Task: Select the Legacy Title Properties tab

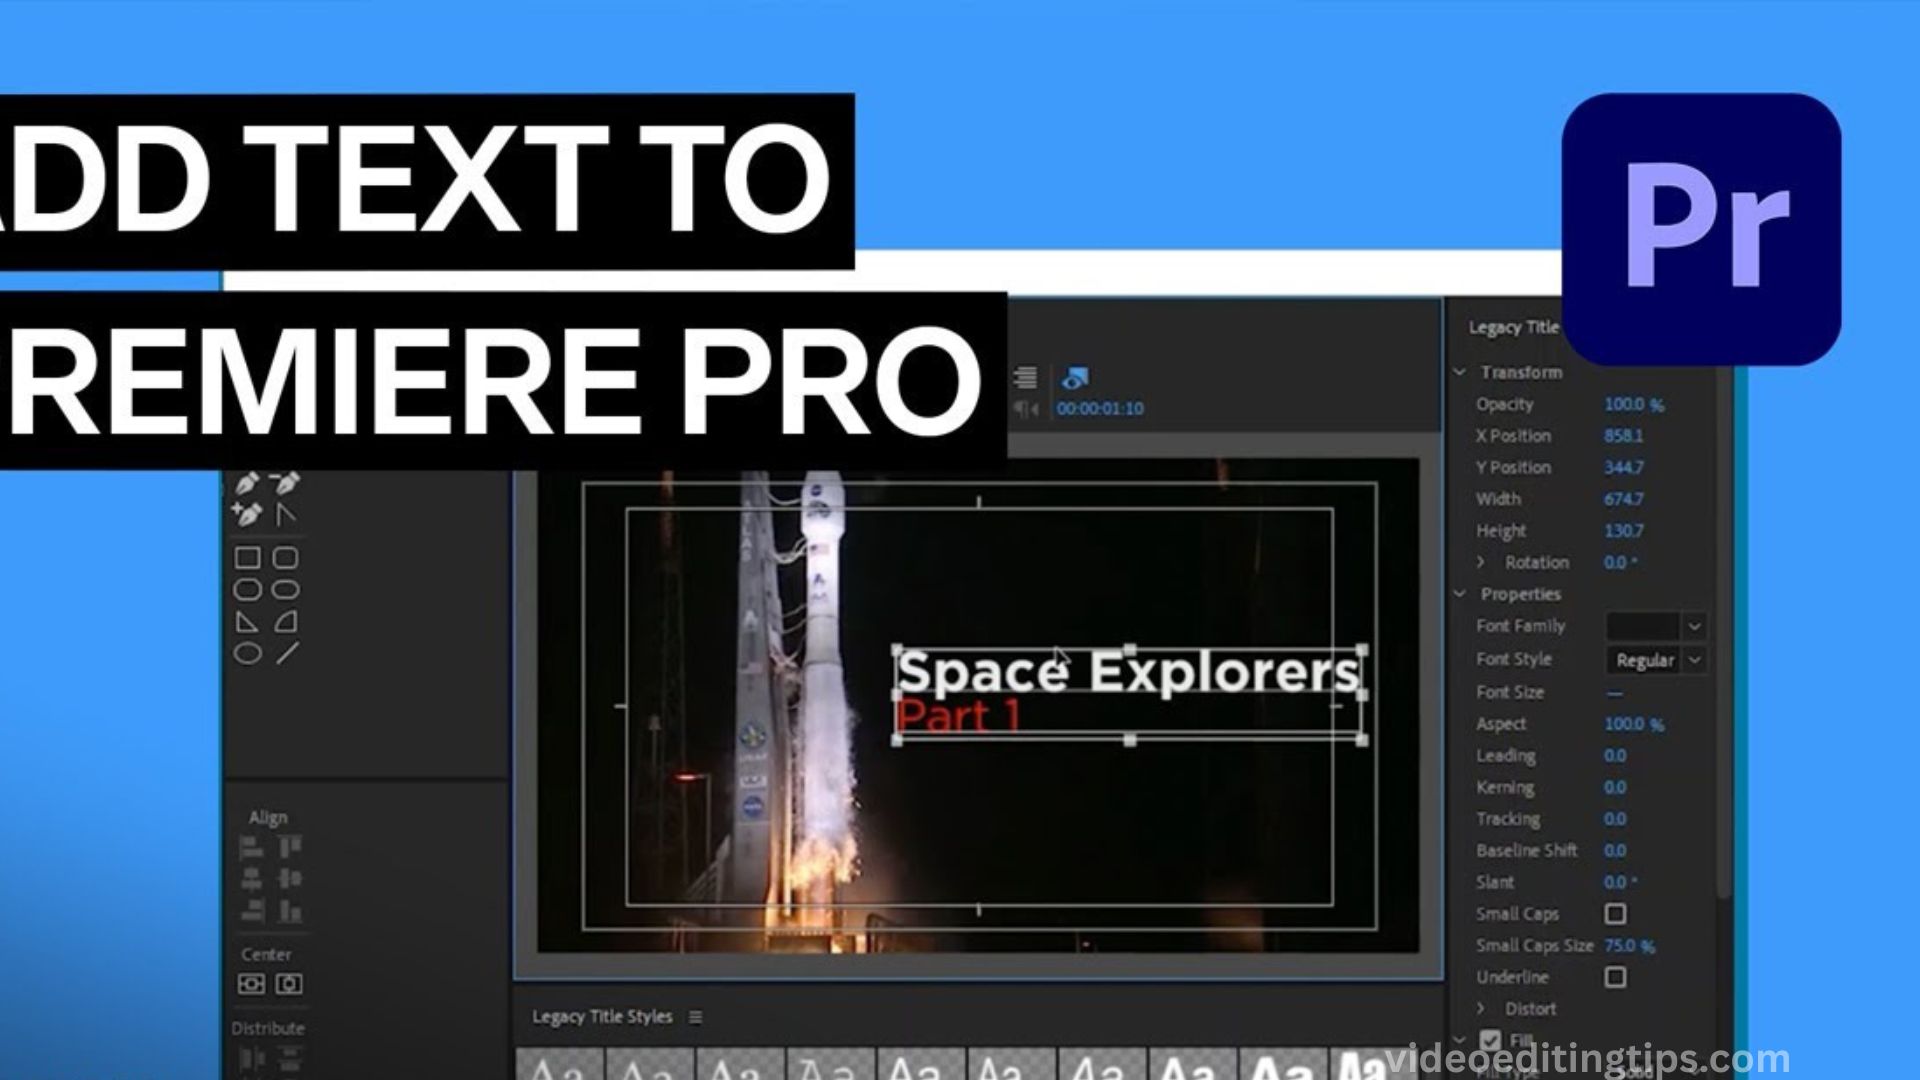Action: click(1513, 327)
